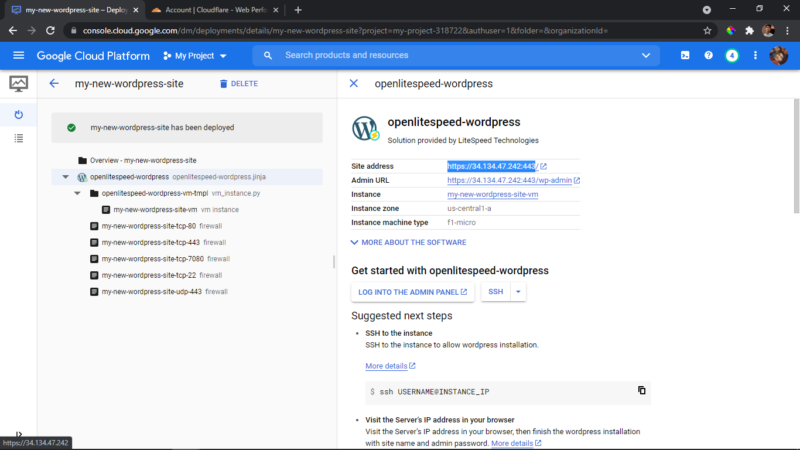Expand More About The Software section
The image size is (800, 450).
408,242
